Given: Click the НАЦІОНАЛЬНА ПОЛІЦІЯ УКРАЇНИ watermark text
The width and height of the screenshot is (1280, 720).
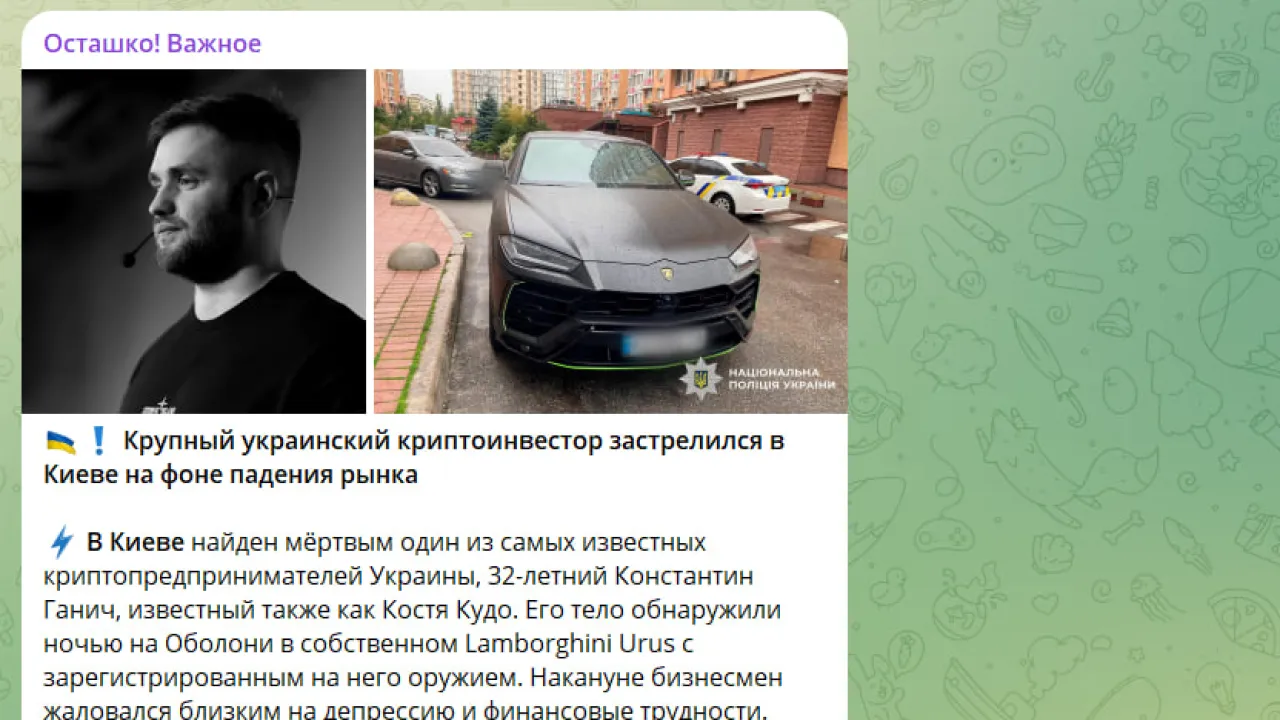Looking at the screenshot, I should point(781,379).
